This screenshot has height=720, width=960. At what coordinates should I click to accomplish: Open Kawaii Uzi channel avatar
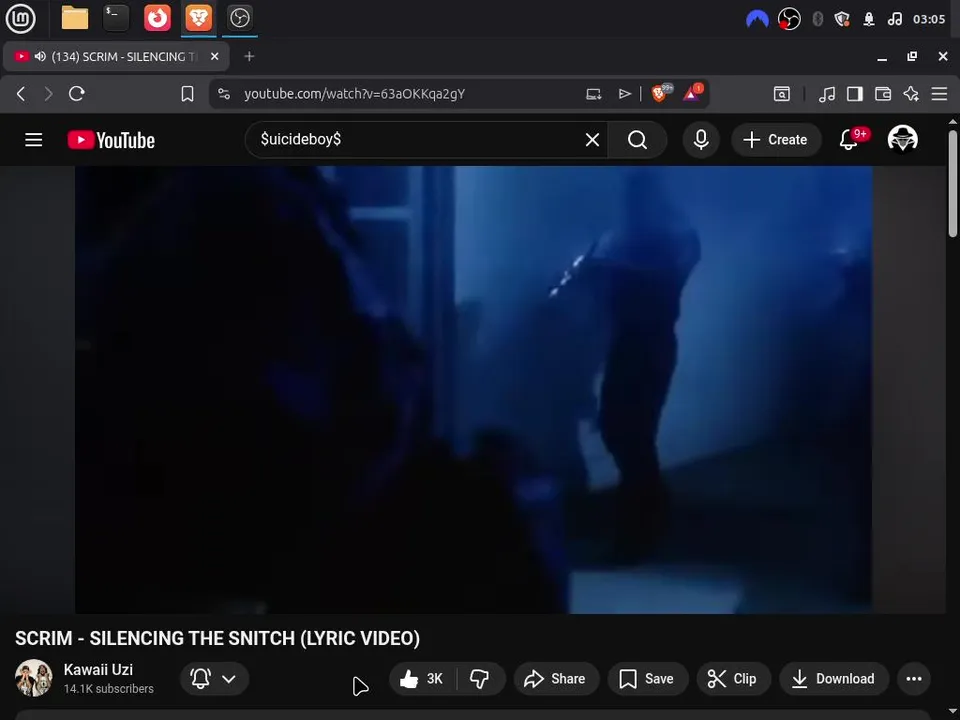34,678
